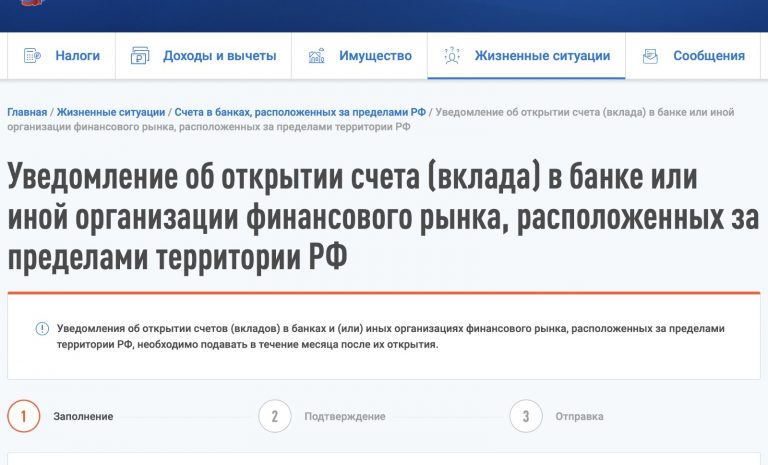Click the Имущество house icon
768x465 pixels.
pyautogui.click(x=316, y=56)
